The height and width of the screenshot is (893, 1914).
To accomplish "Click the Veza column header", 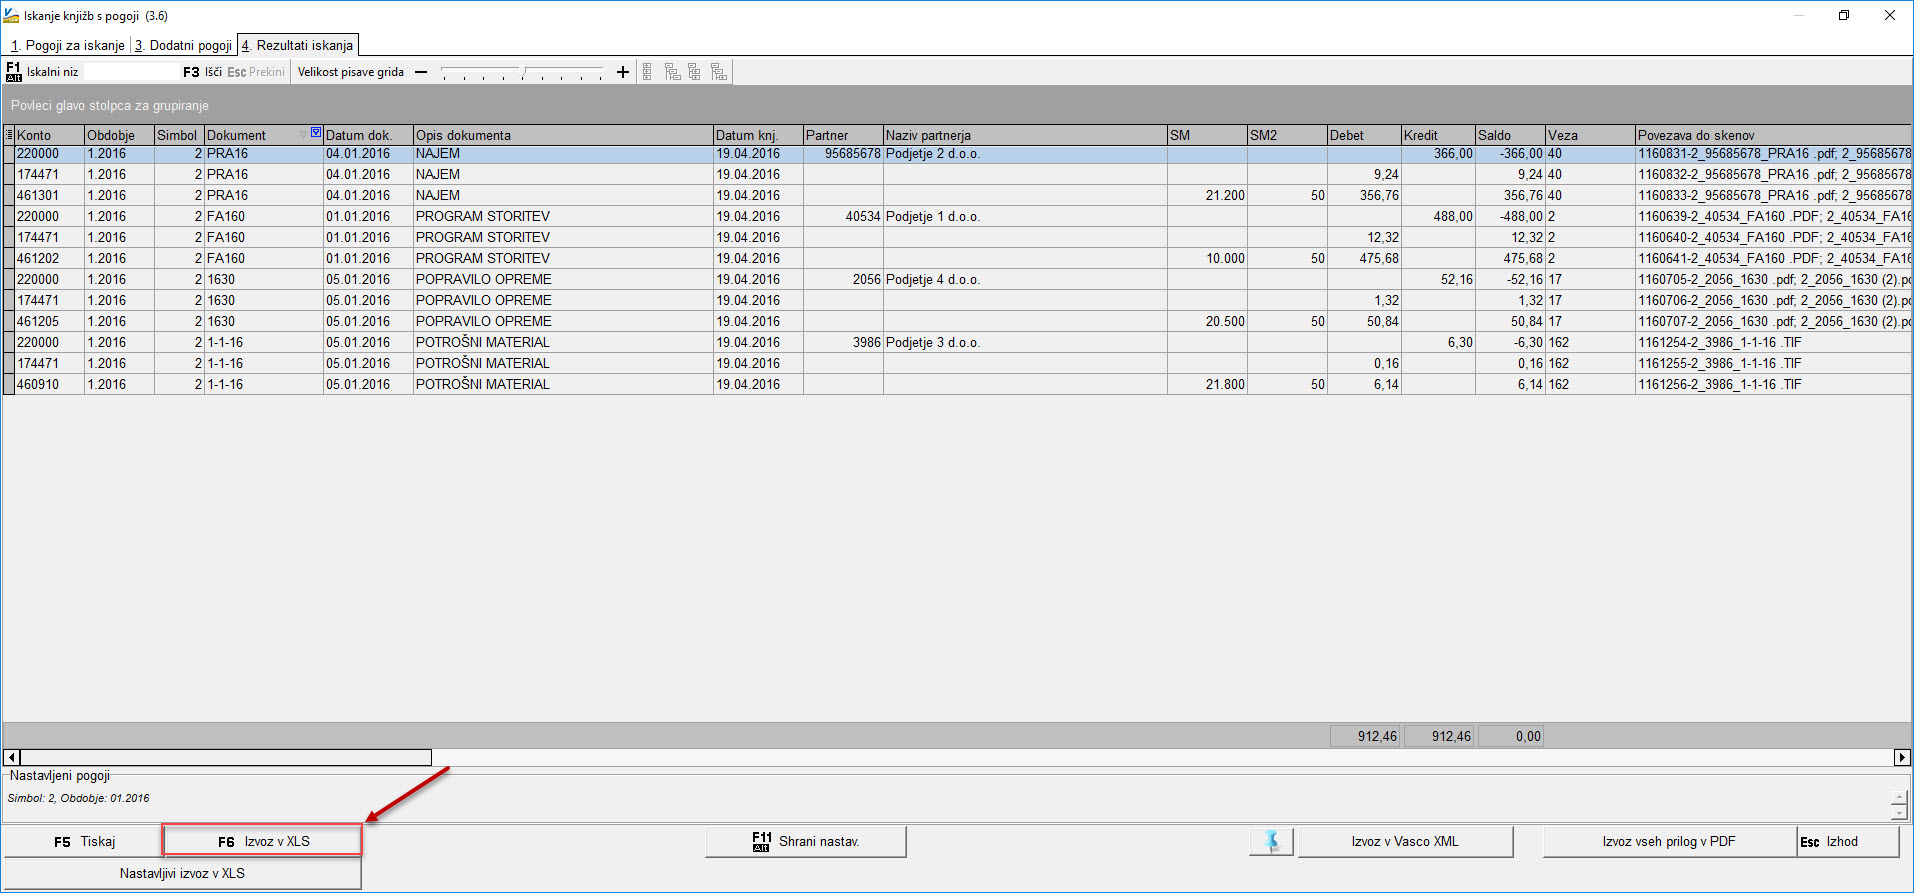I will pyautogui.click(x=1590, y=135).
